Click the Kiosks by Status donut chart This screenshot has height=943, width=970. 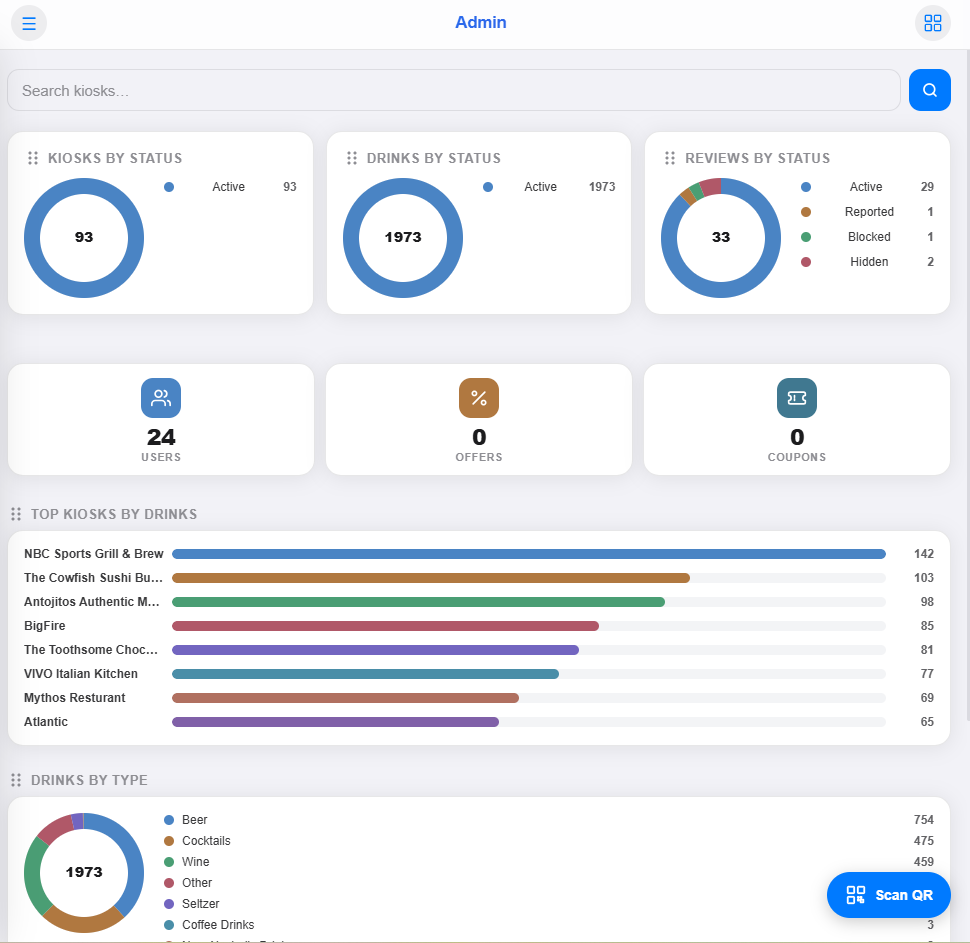click(84, 238)
